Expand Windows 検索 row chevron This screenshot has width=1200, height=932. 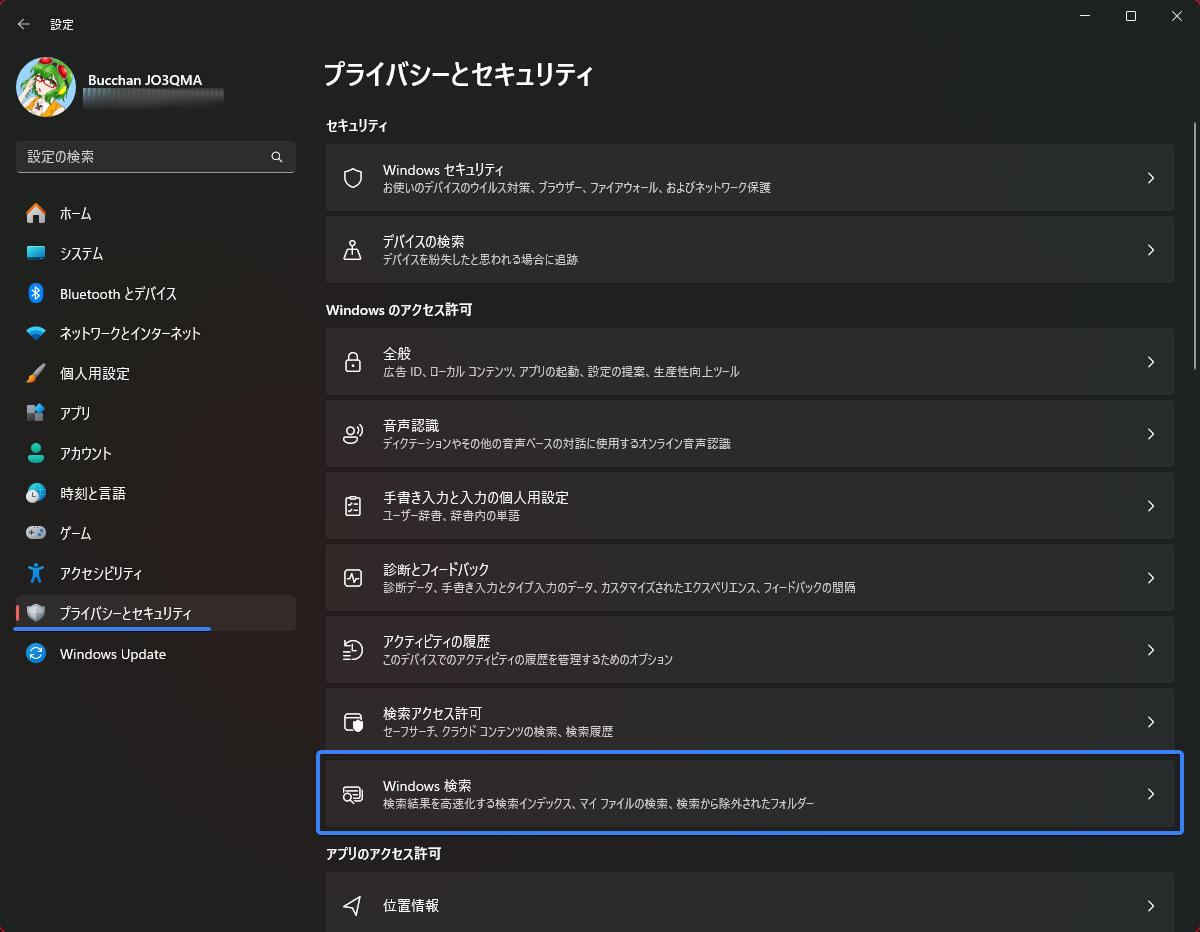[x=1151, y=794]
